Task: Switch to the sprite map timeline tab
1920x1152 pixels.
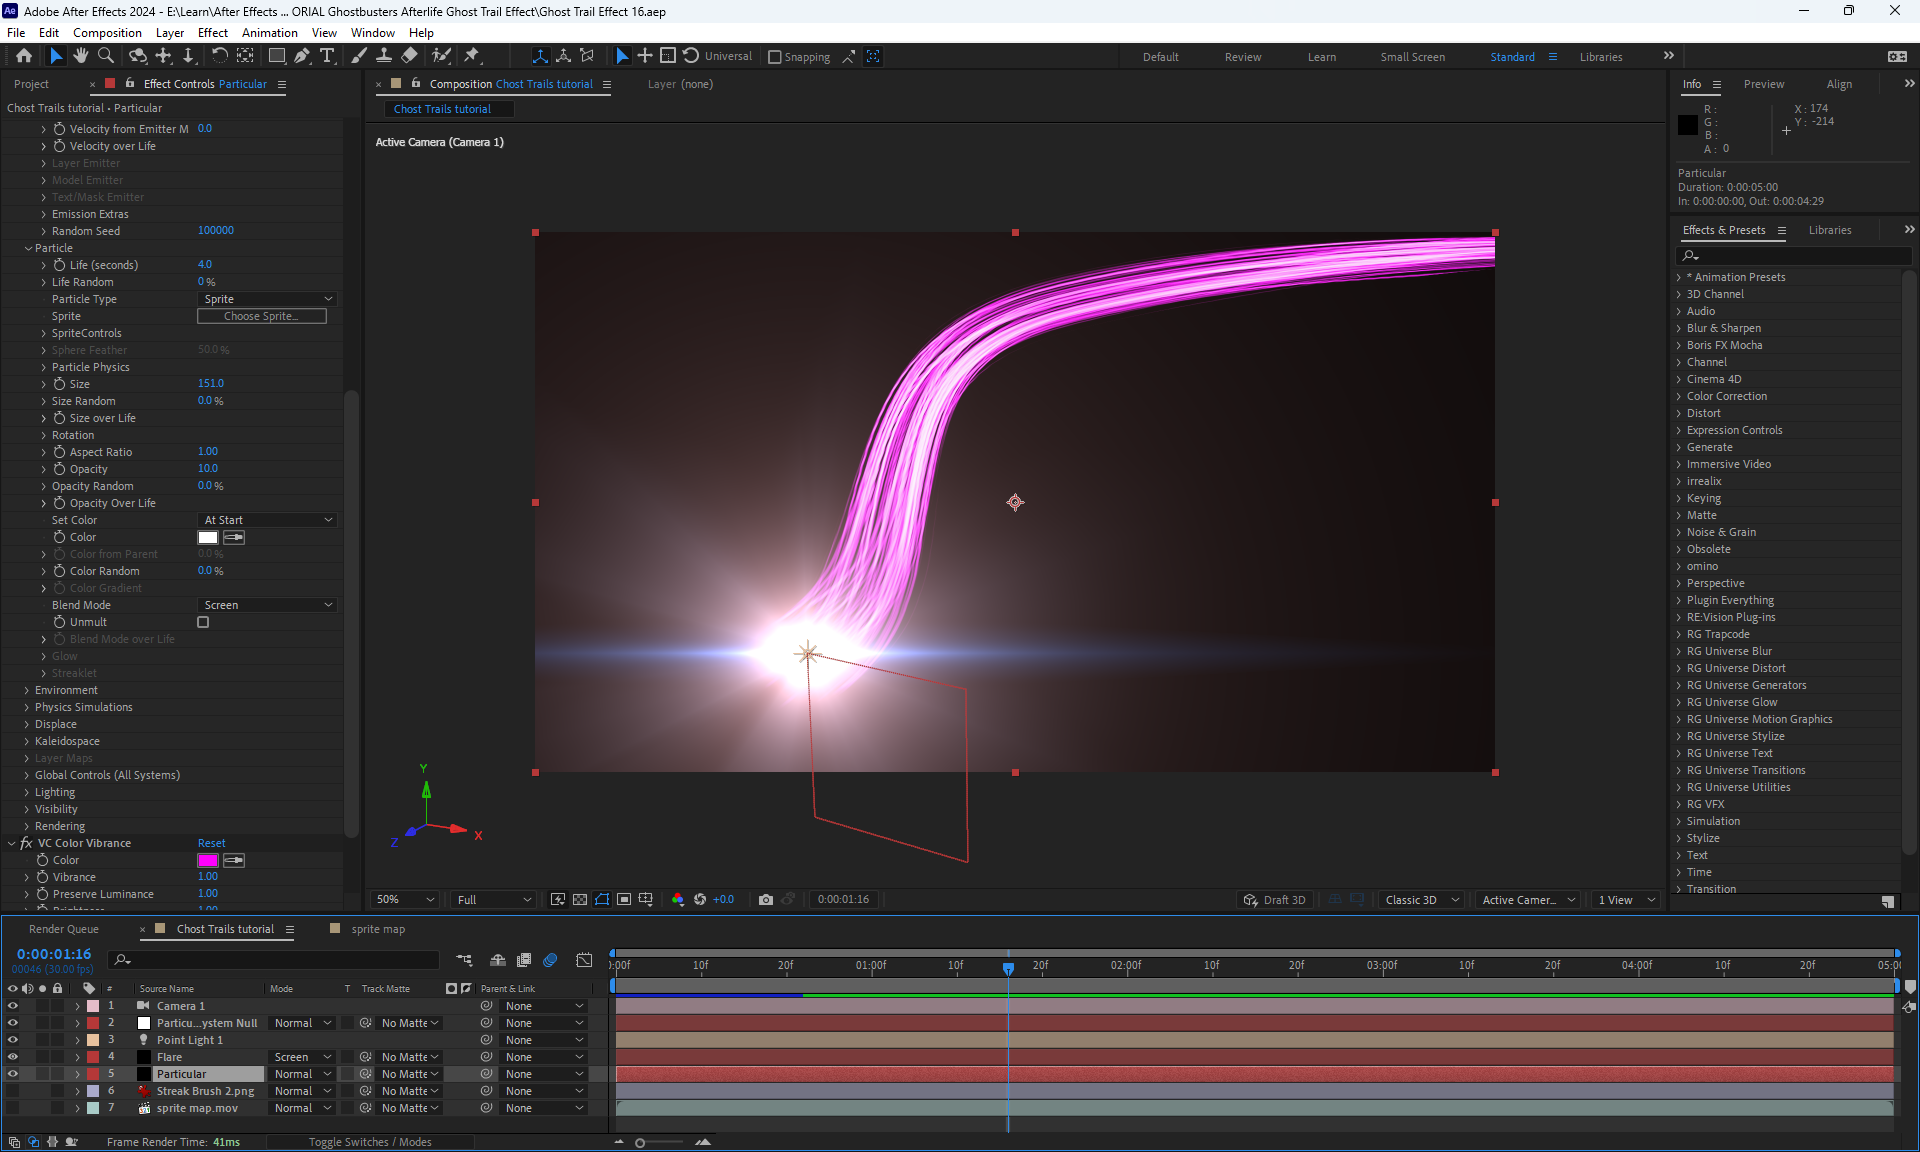Action: point(377,929)
